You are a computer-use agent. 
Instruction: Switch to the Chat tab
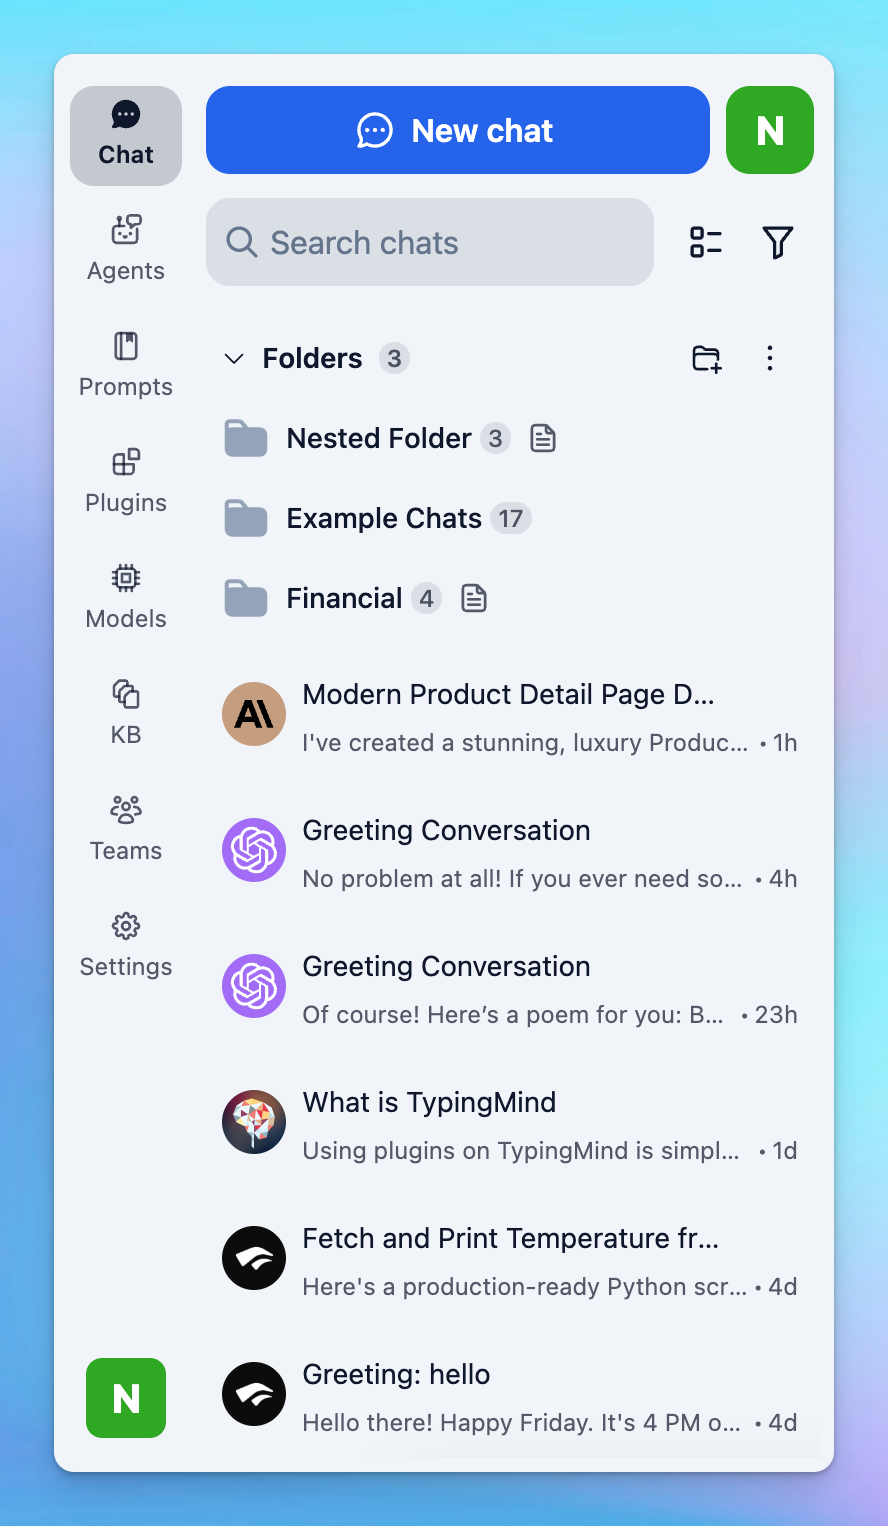click(126, 136)
